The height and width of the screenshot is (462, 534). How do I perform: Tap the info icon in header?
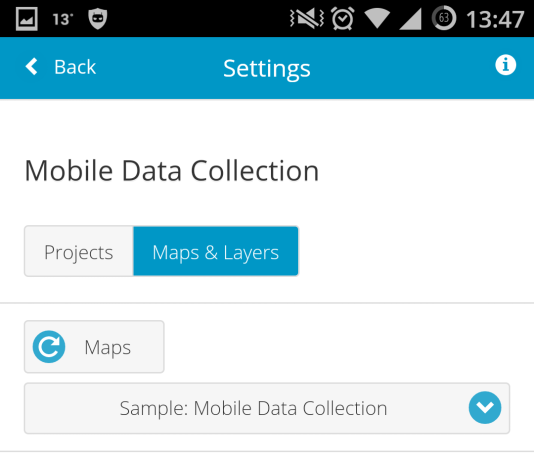[x=505, y=65]
